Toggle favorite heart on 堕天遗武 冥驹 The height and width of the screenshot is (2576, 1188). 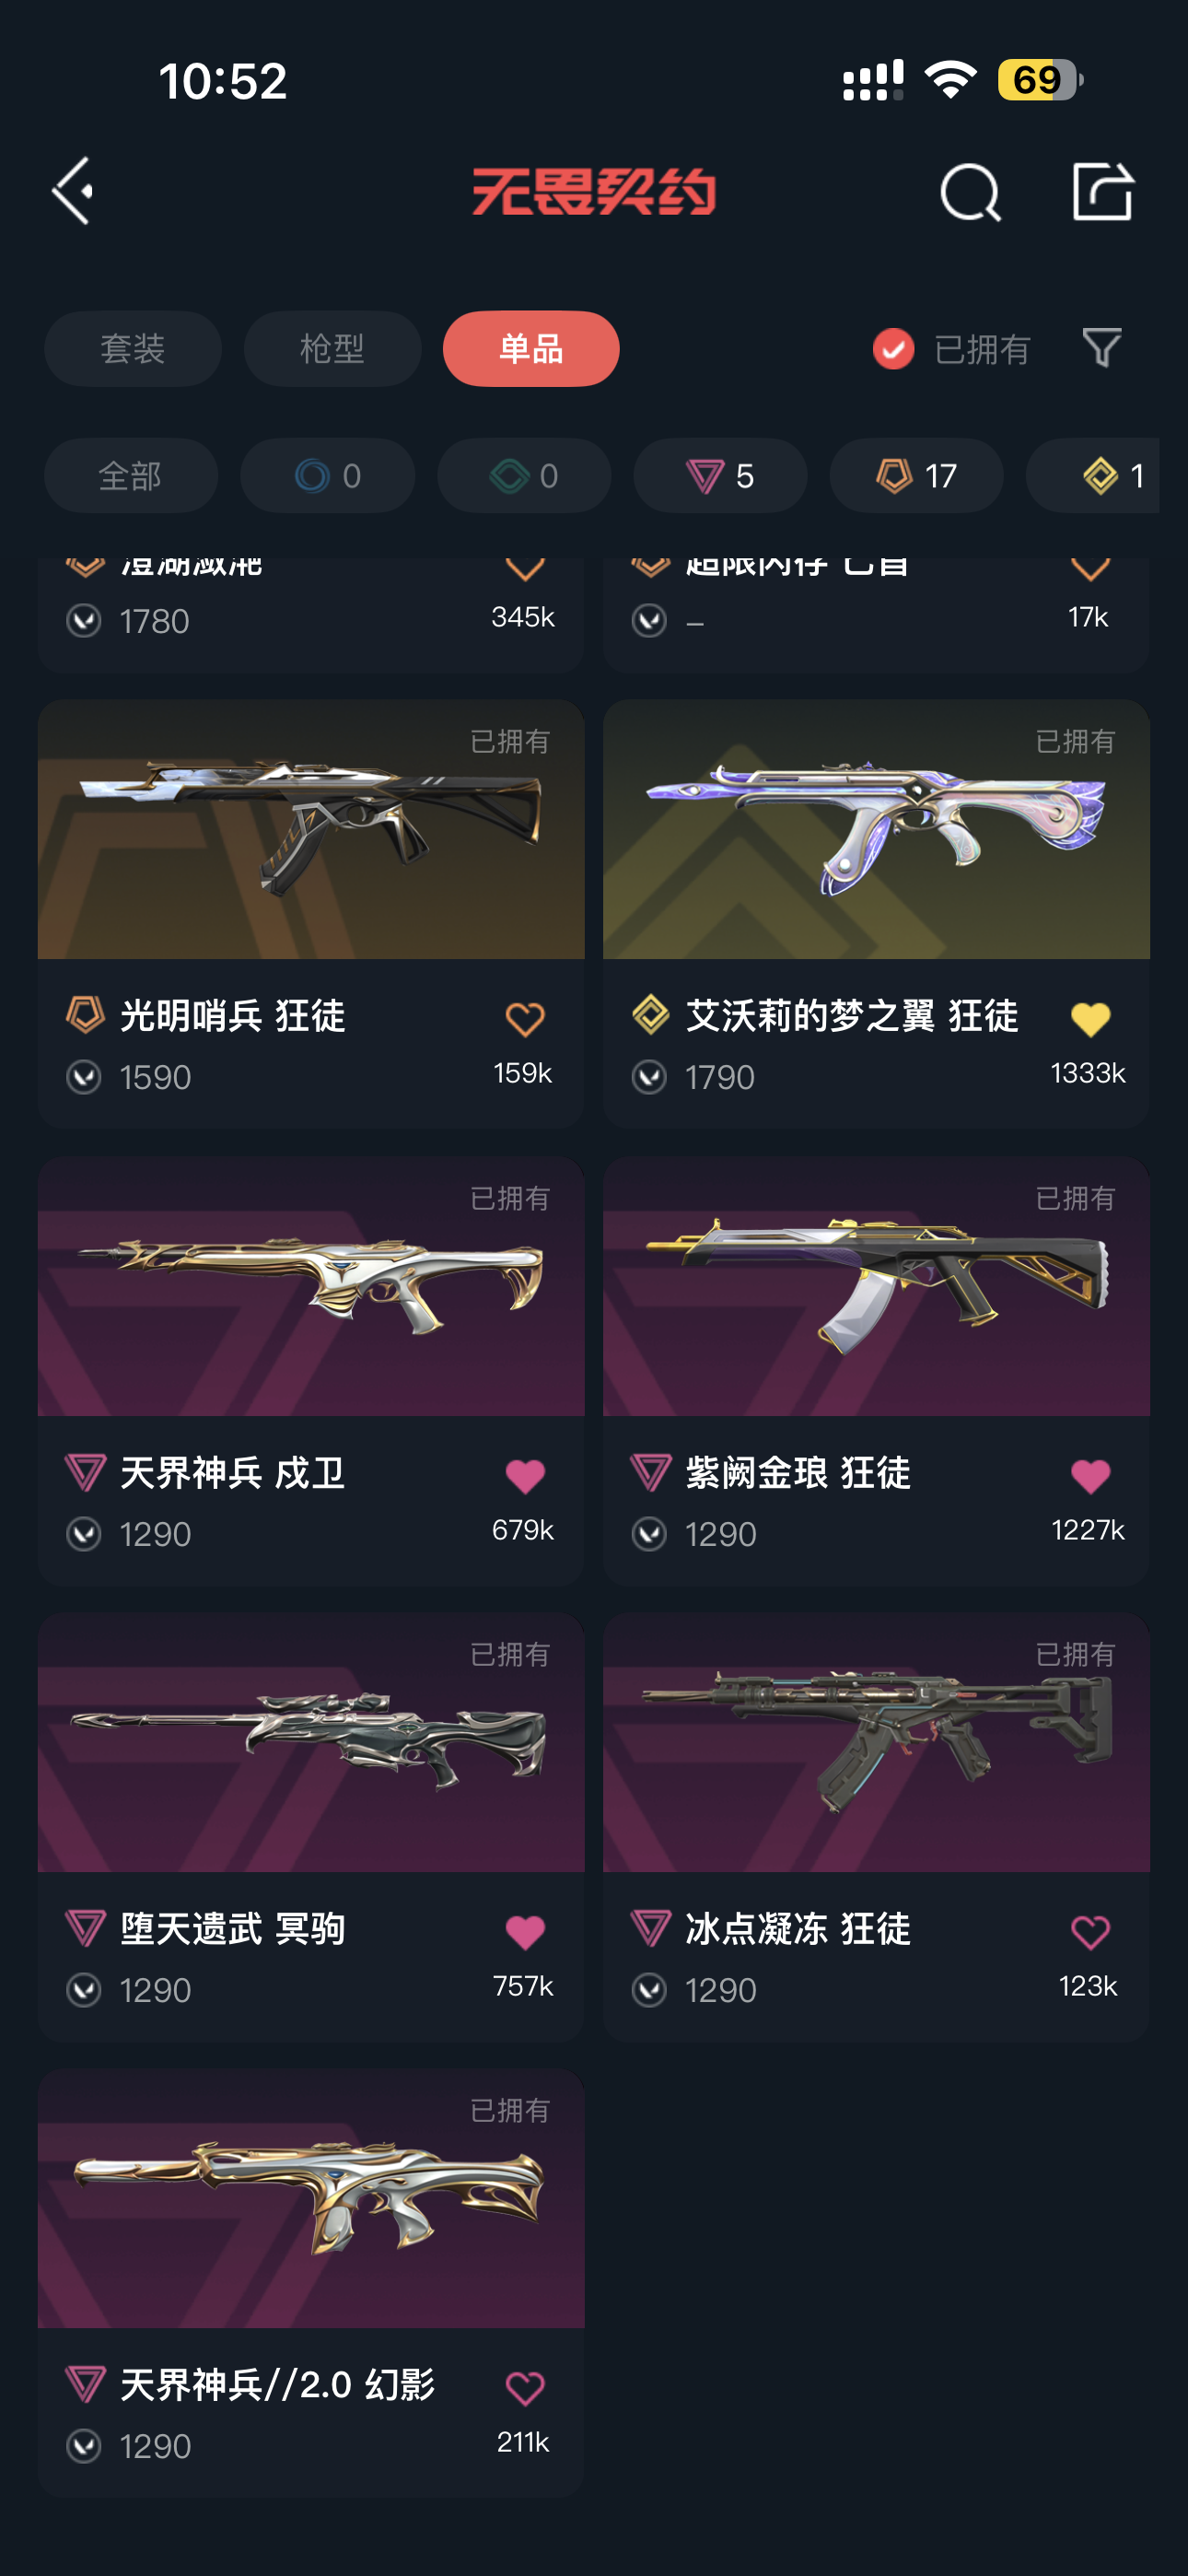pos(524,1932)
